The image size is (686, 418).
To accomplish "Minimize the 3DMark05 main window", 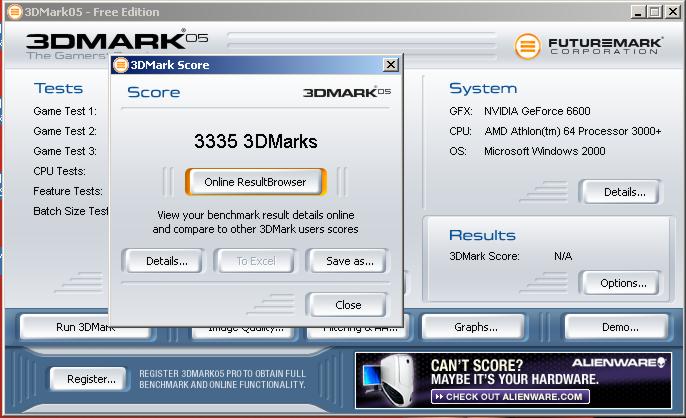I will (x=638, y=12).
